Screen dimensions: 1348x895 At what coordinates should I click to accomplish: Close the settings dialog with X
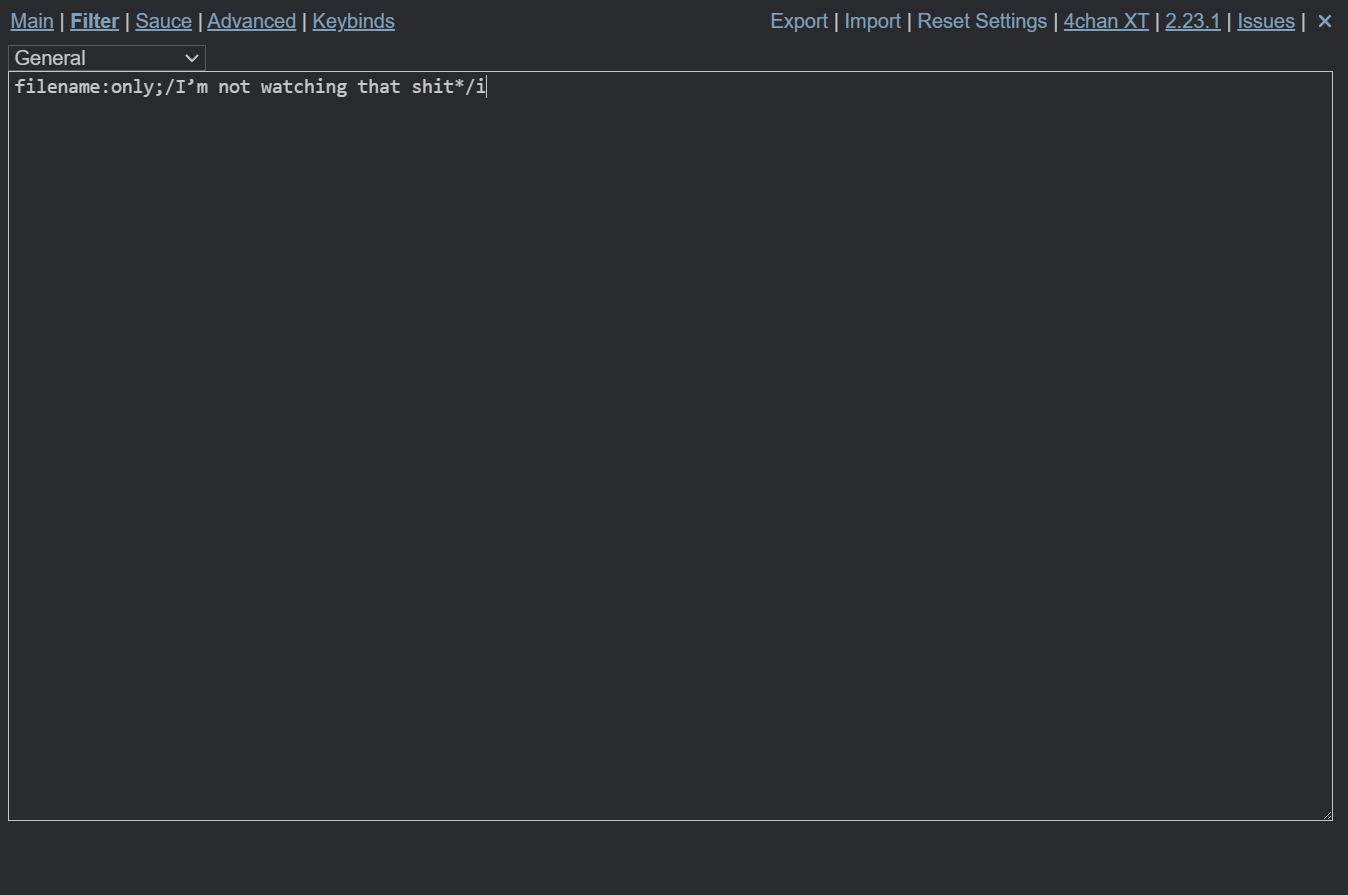[x=1325, y=21]
